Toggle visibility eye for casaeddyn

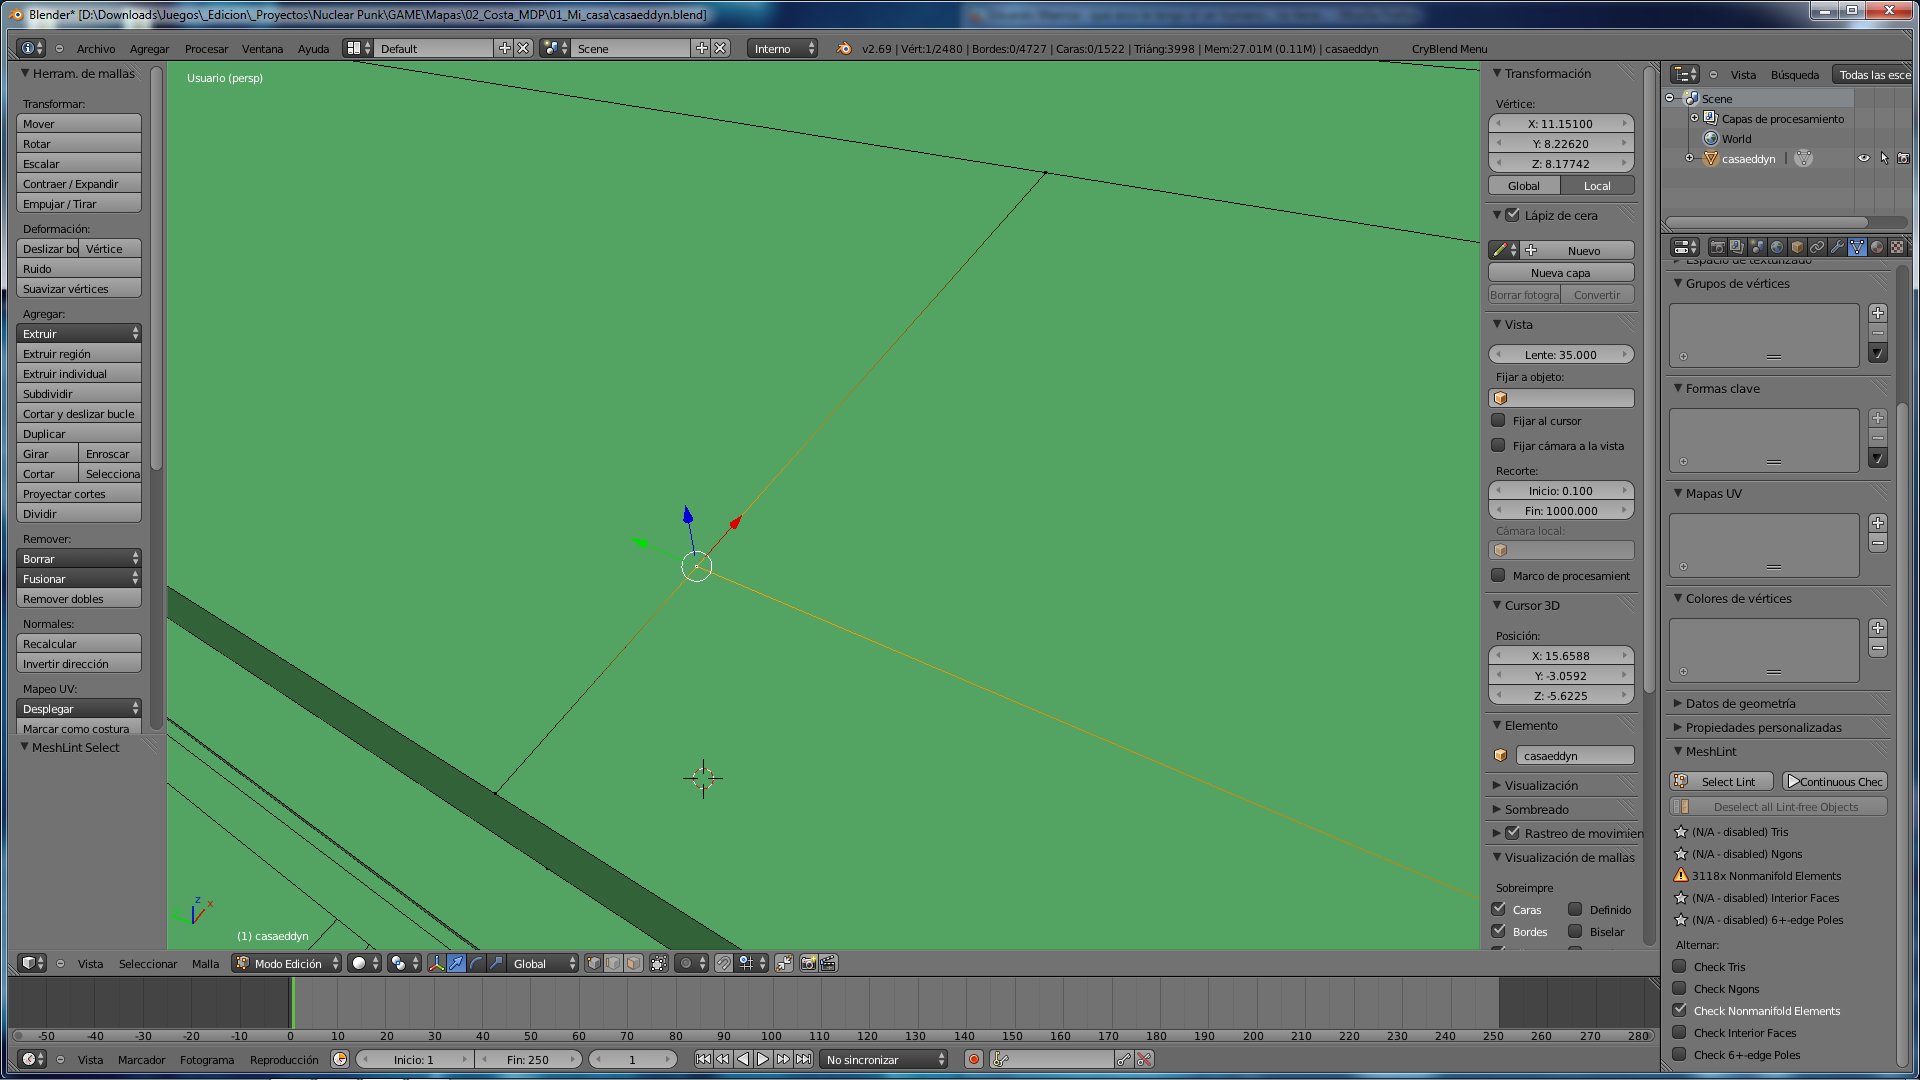[1863, 159]
